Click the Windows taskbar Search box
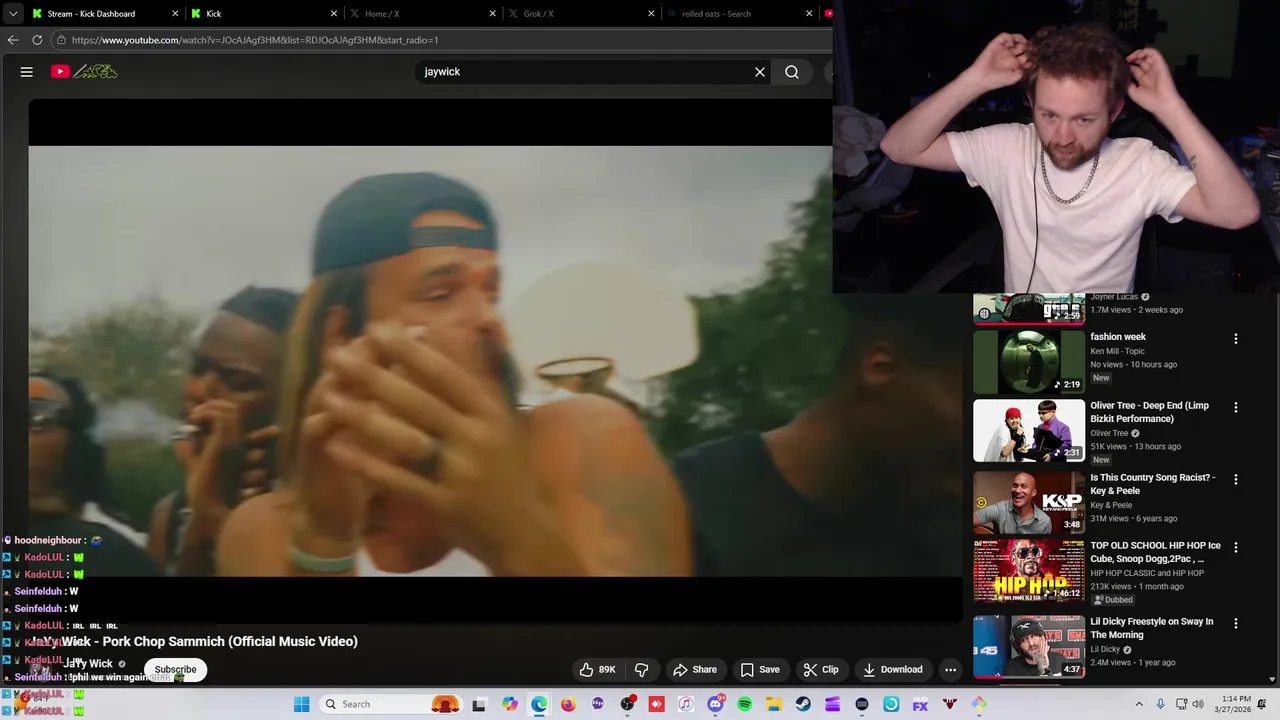 pyautogui.click(x=392, y=704)
